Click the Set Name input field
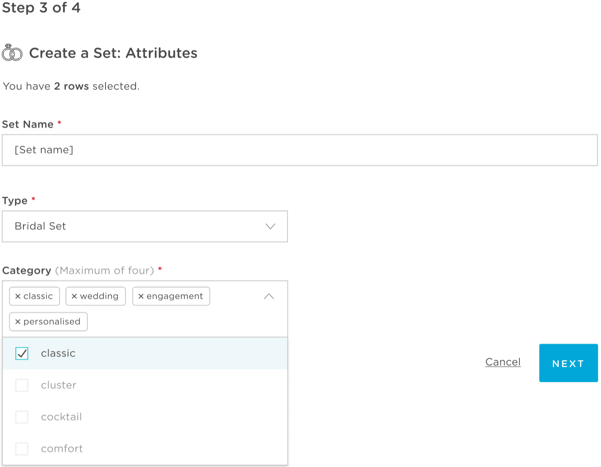The width and height of the screenshot is (601, 467). 300,150
